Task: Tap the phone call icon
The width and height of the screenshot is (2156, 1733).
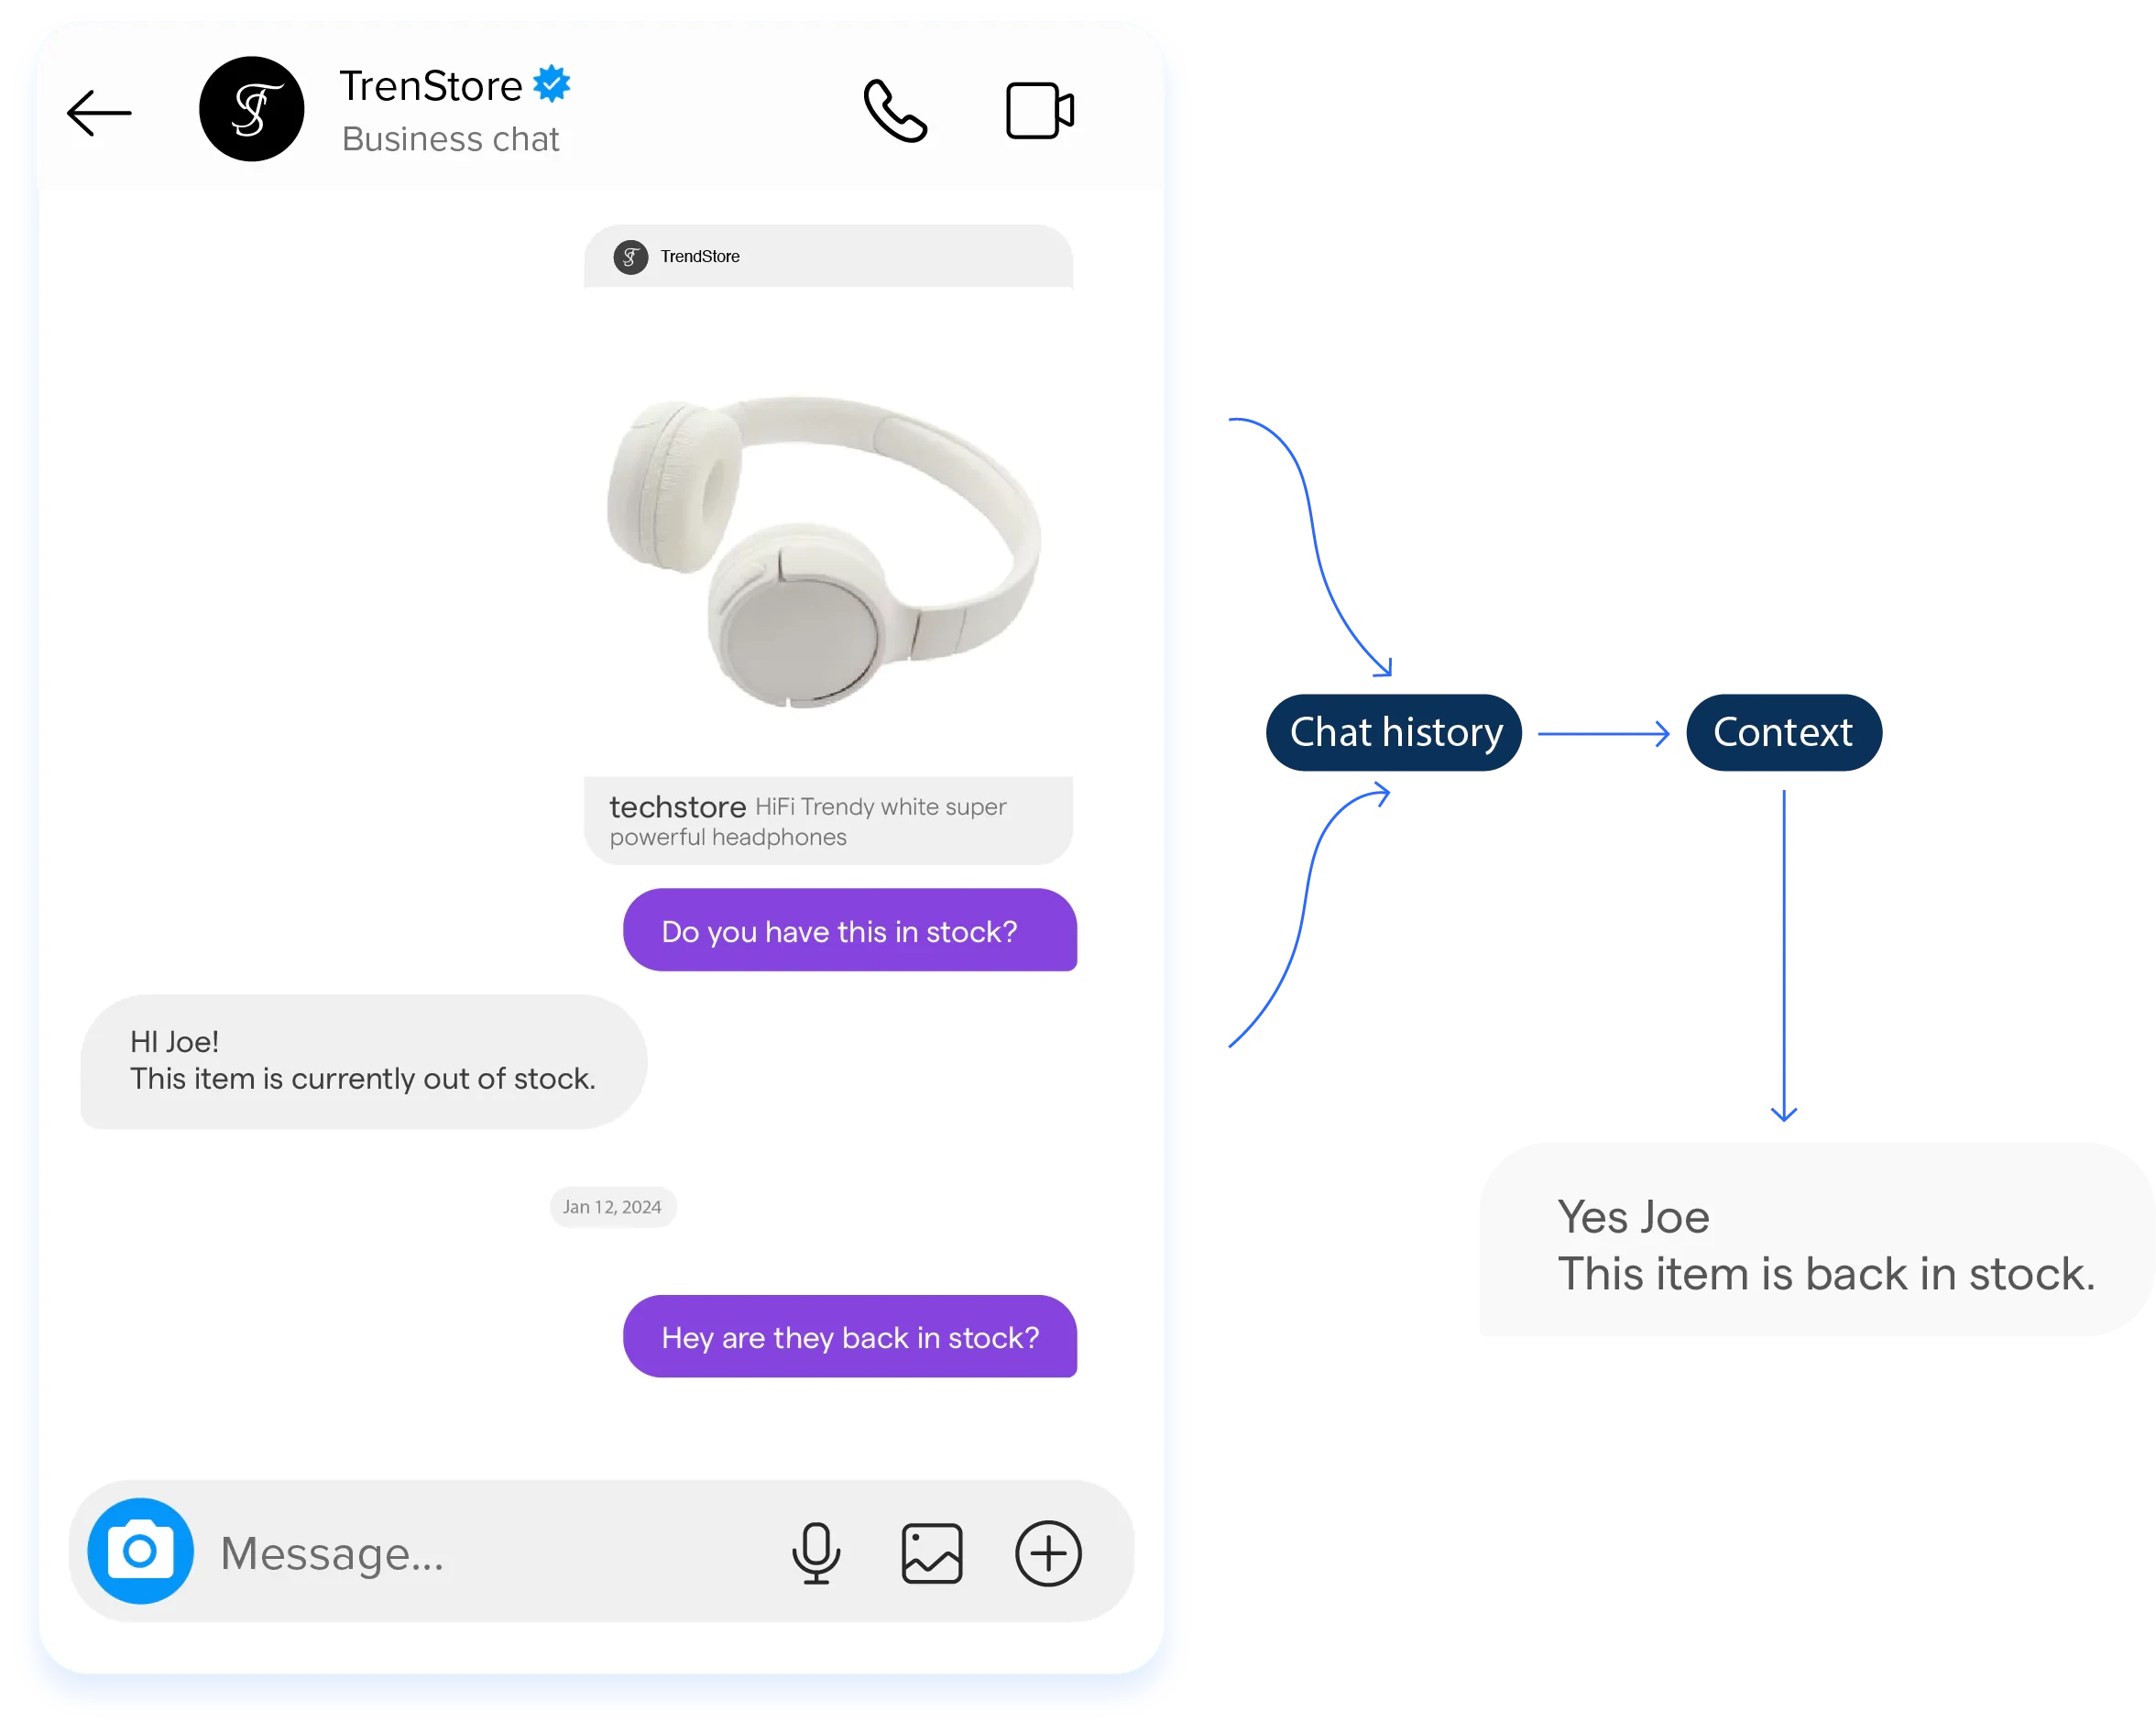Action: 894,110
